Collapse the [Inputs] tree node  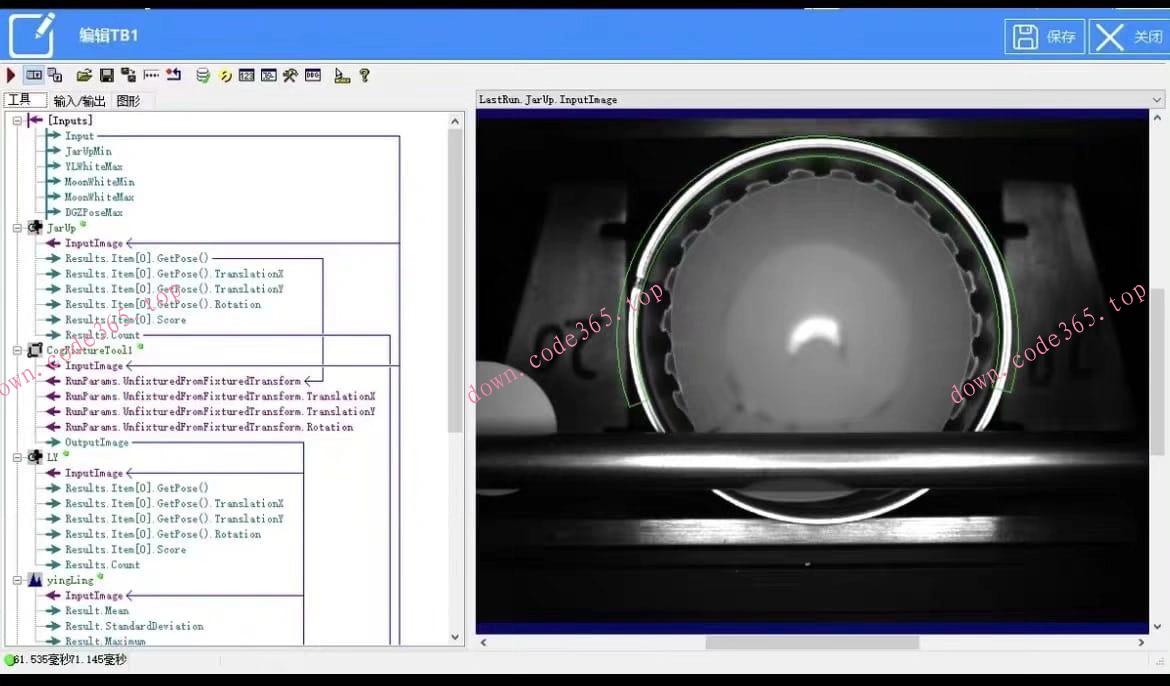(x=17, y=121)
